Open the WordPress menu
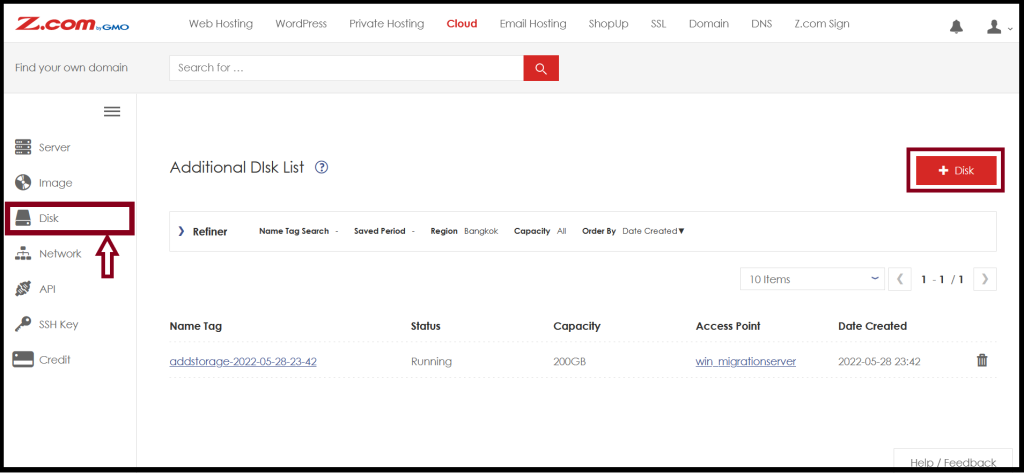Screen dimensions: 1024x473 301,24
